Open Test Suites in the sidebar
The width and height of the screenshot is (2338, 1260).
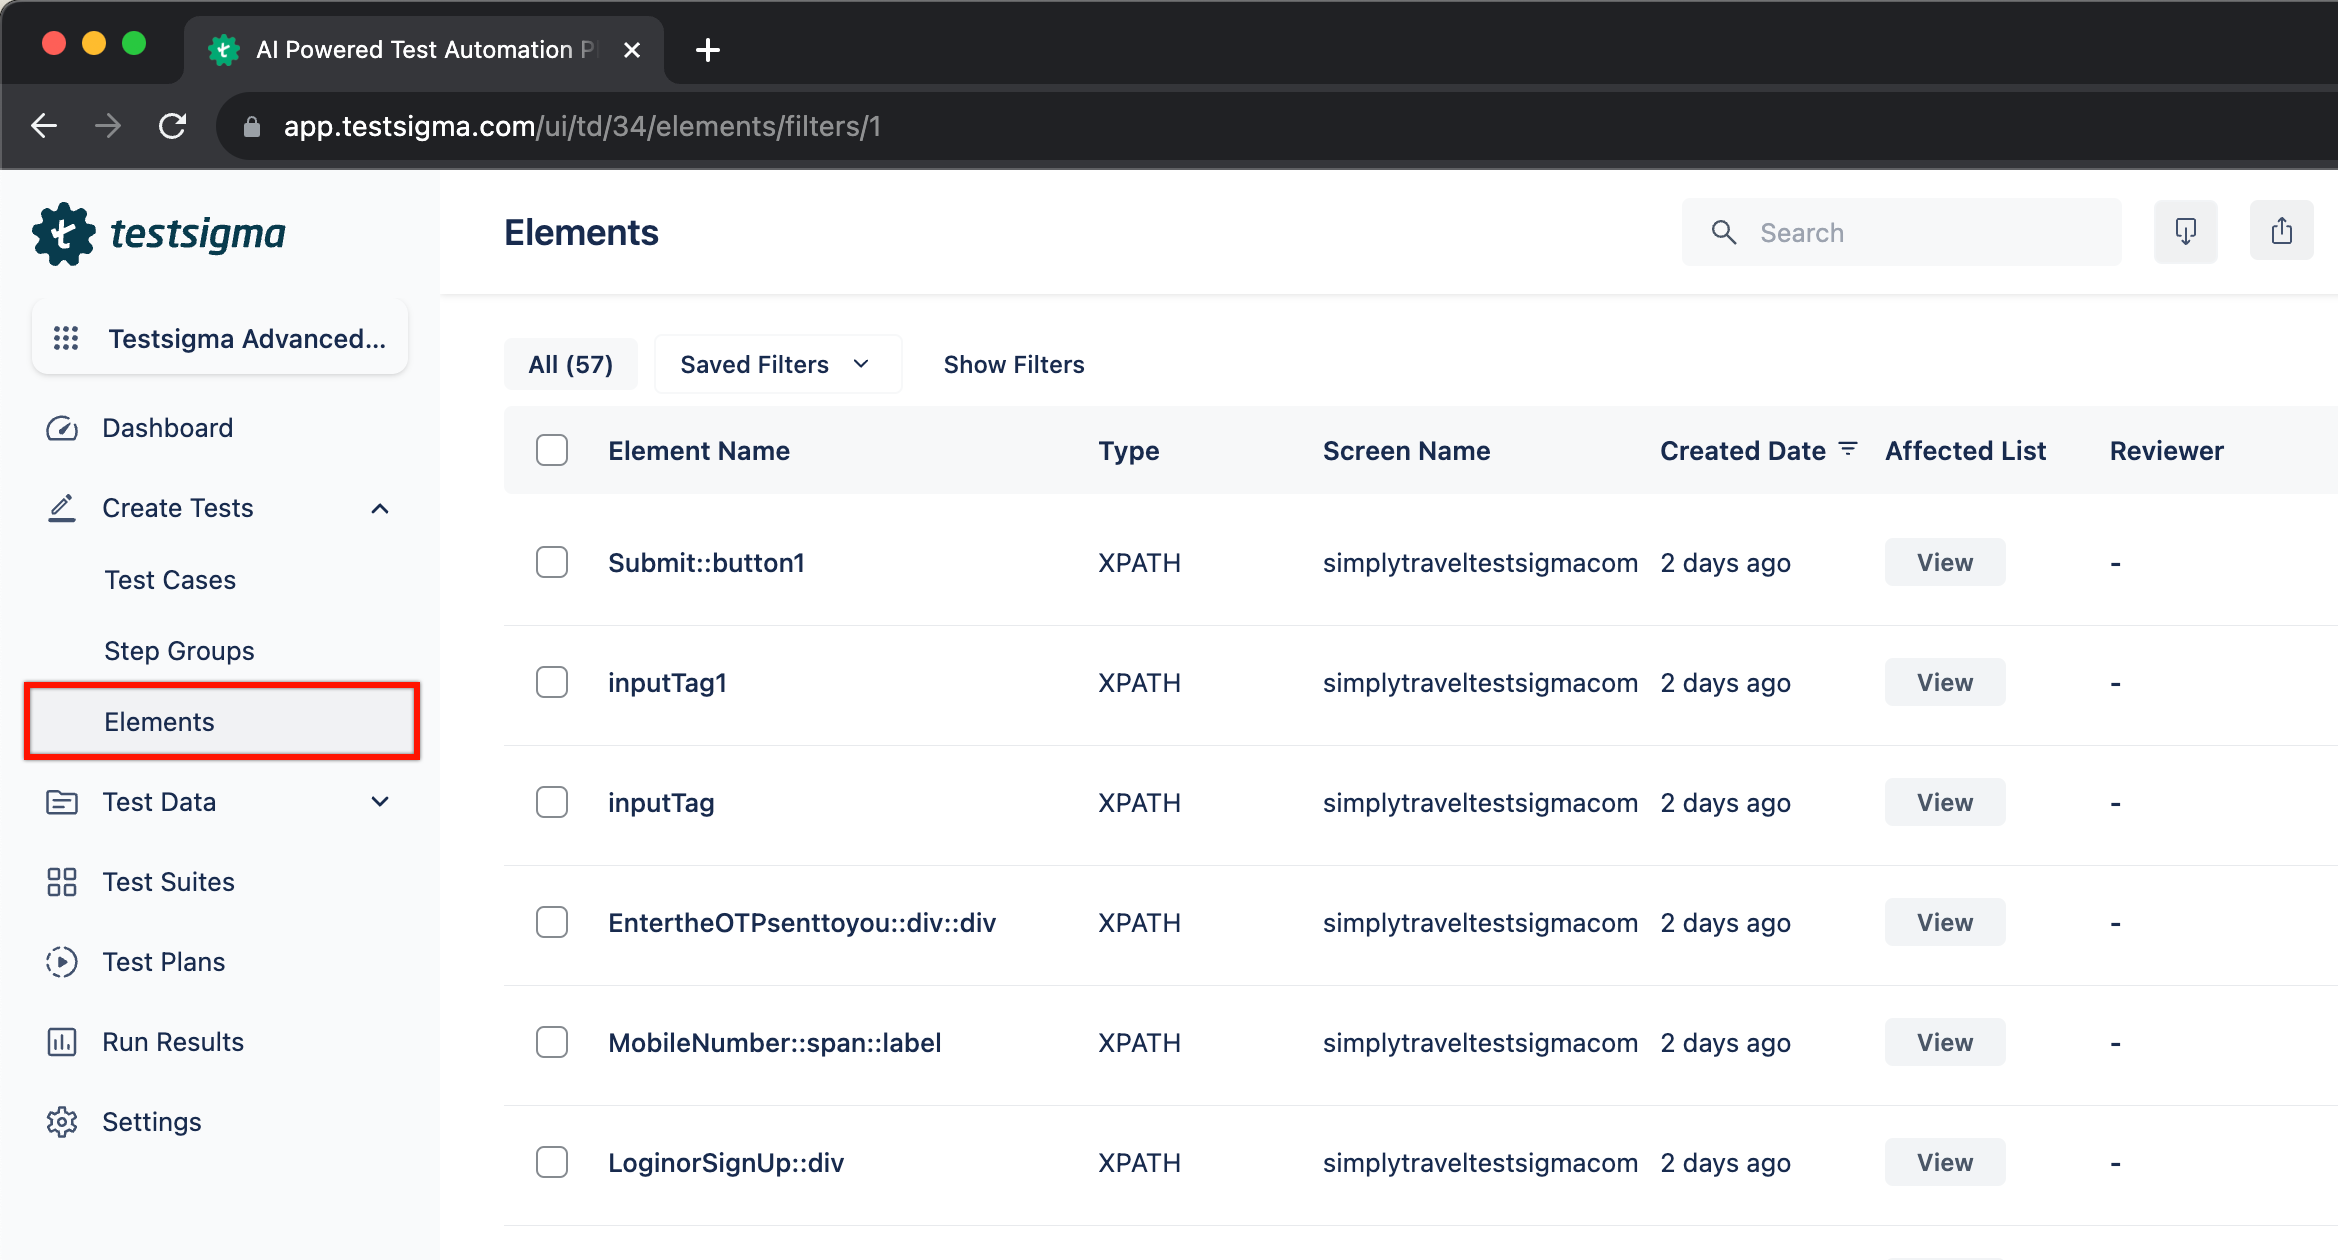click(169, 882)
